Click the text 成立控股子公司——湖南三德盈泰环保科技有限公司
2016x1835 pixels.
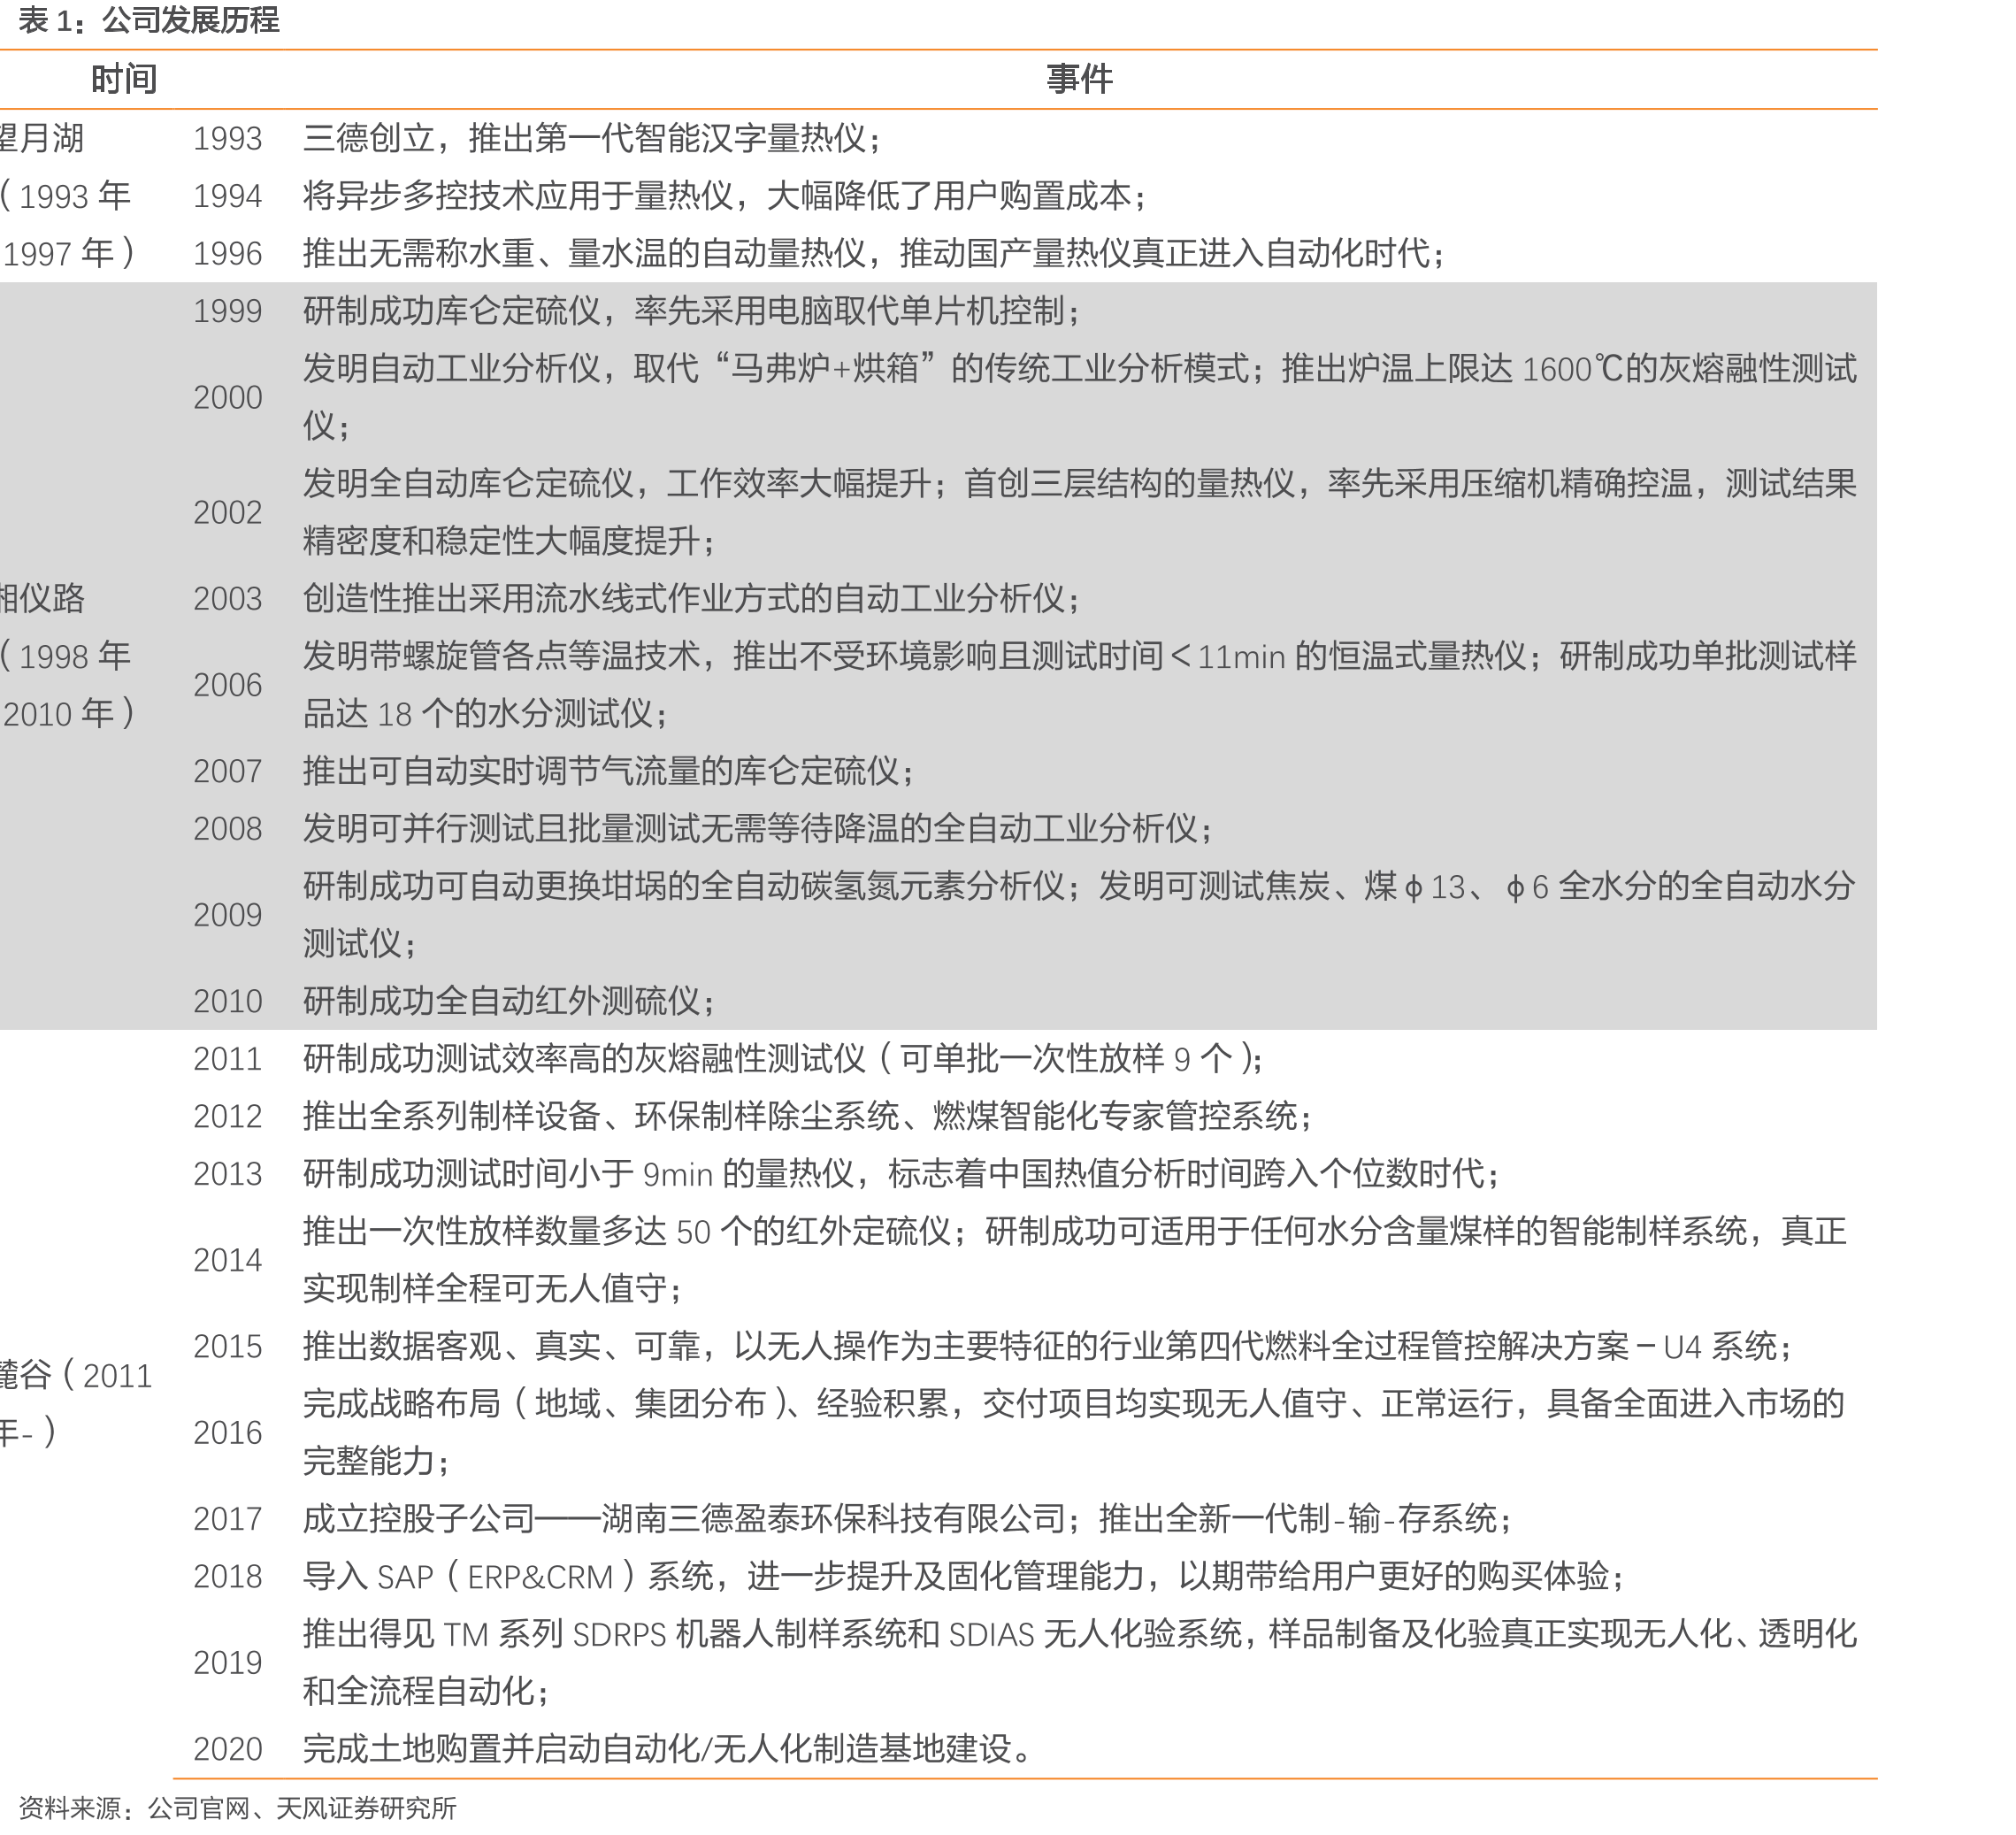coord(683,1519)
